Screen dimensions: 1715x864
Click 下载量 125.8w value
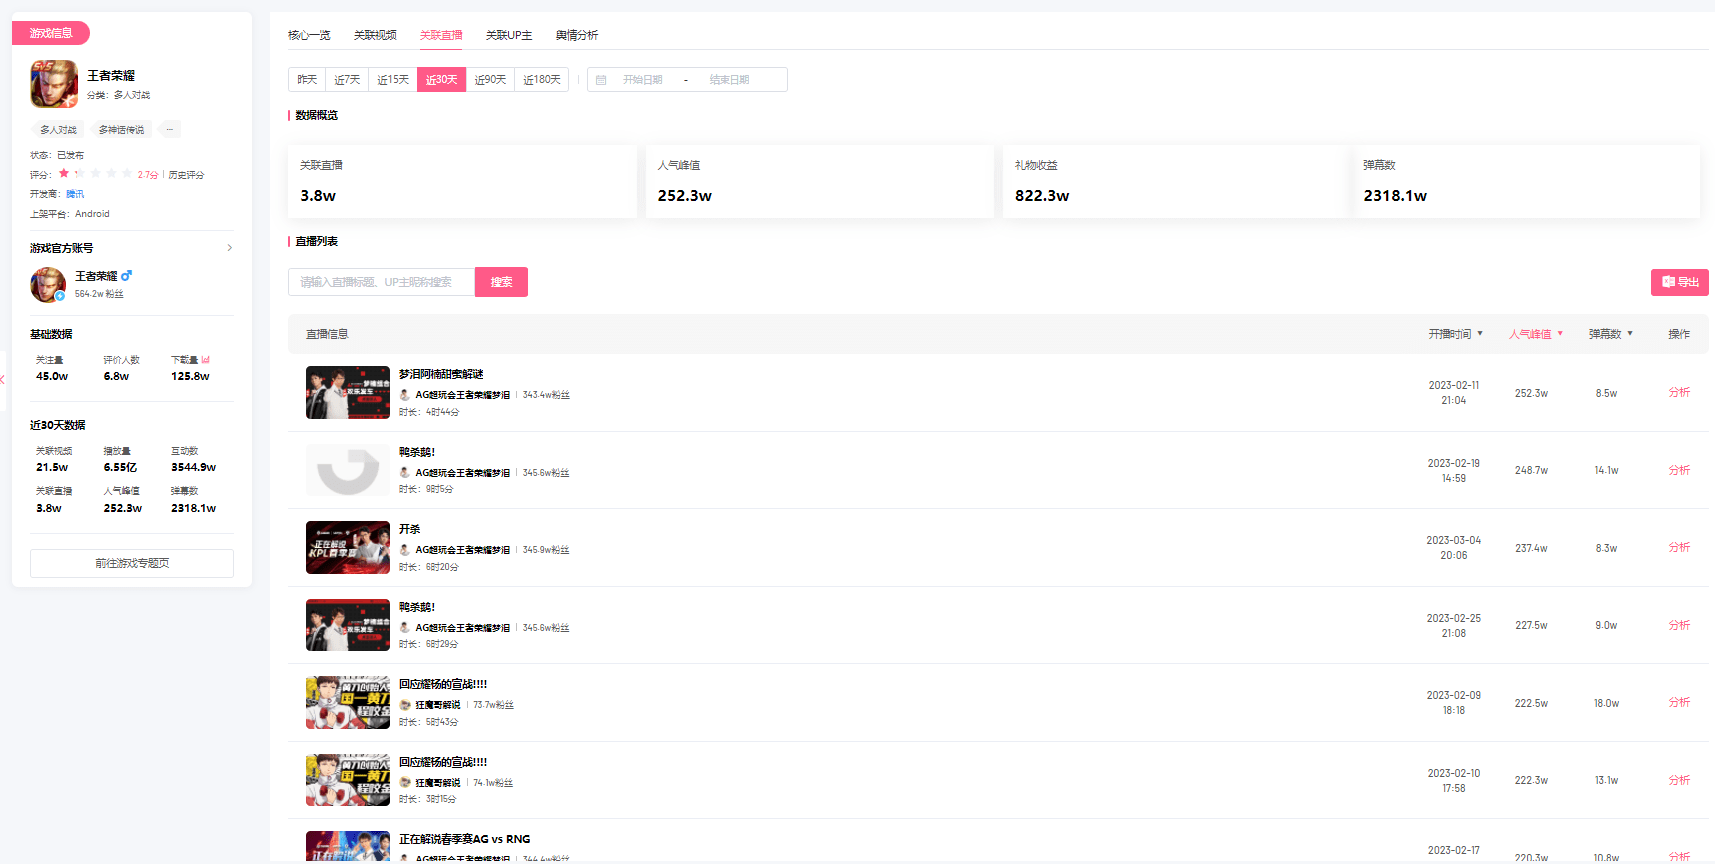pyautogui.click(x=190, y=376)
